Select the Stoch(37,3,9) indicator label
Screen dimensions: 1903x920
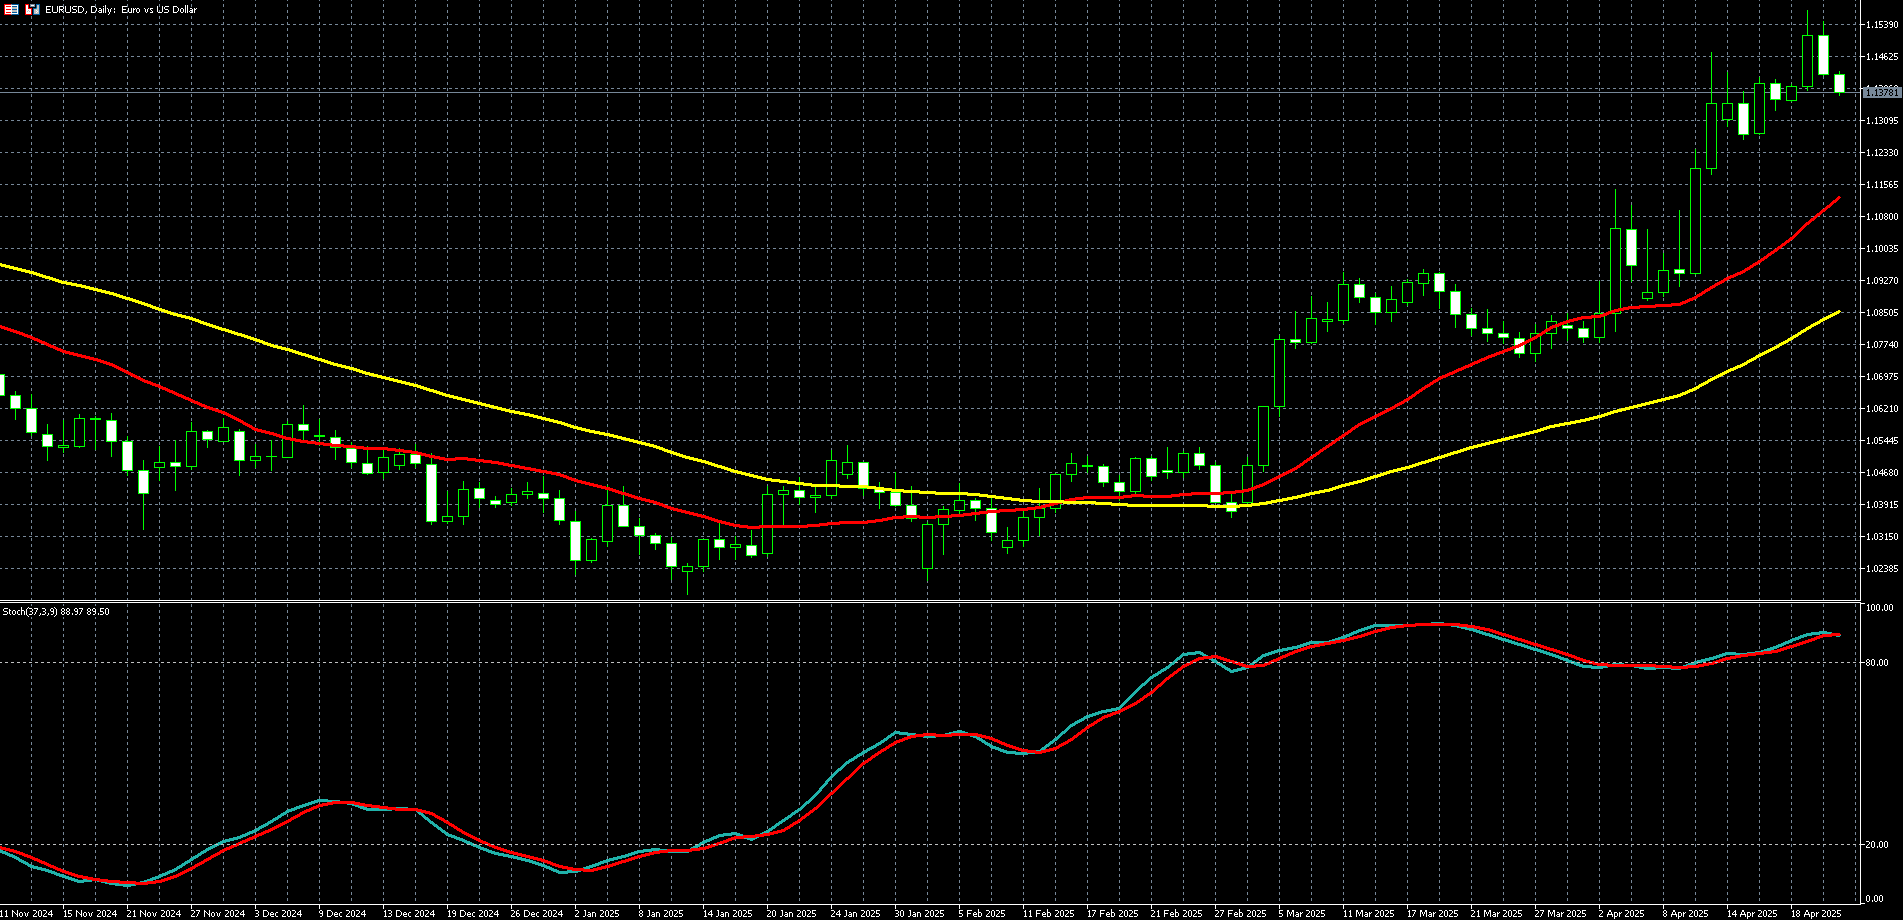click(x=56, y=611)
